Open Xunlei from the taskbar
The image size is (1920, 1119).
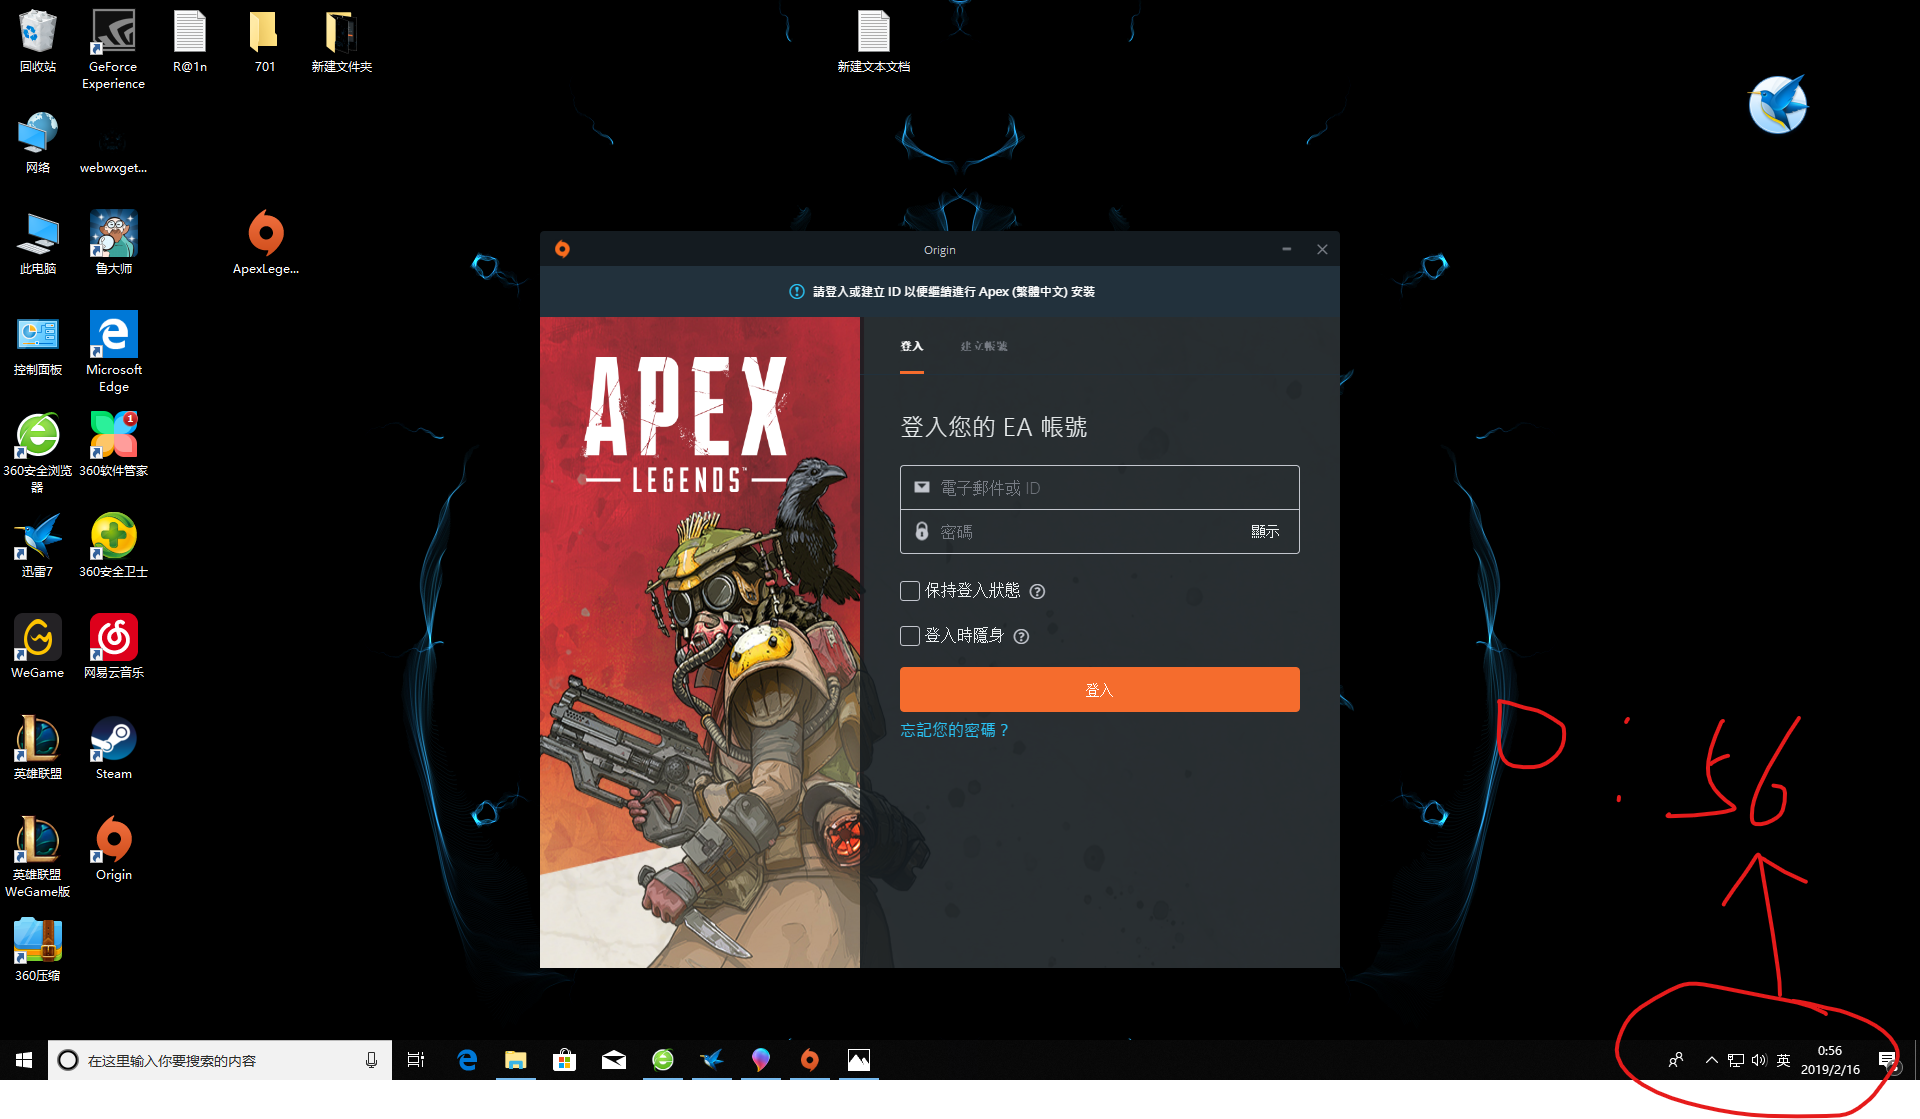pyautogui.click(x=711, y=1060)
